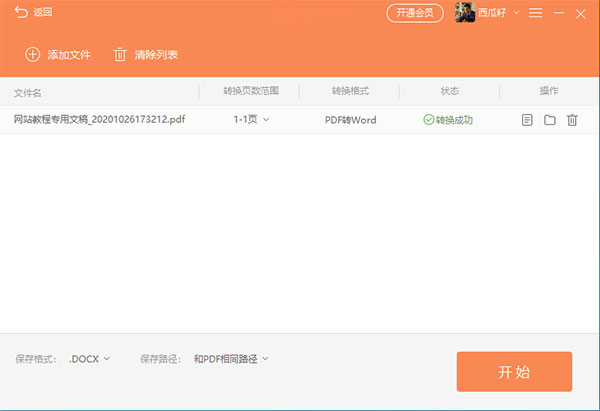
Task: Open the 1-1页 page range dropdown
Action: pos(251,119)
